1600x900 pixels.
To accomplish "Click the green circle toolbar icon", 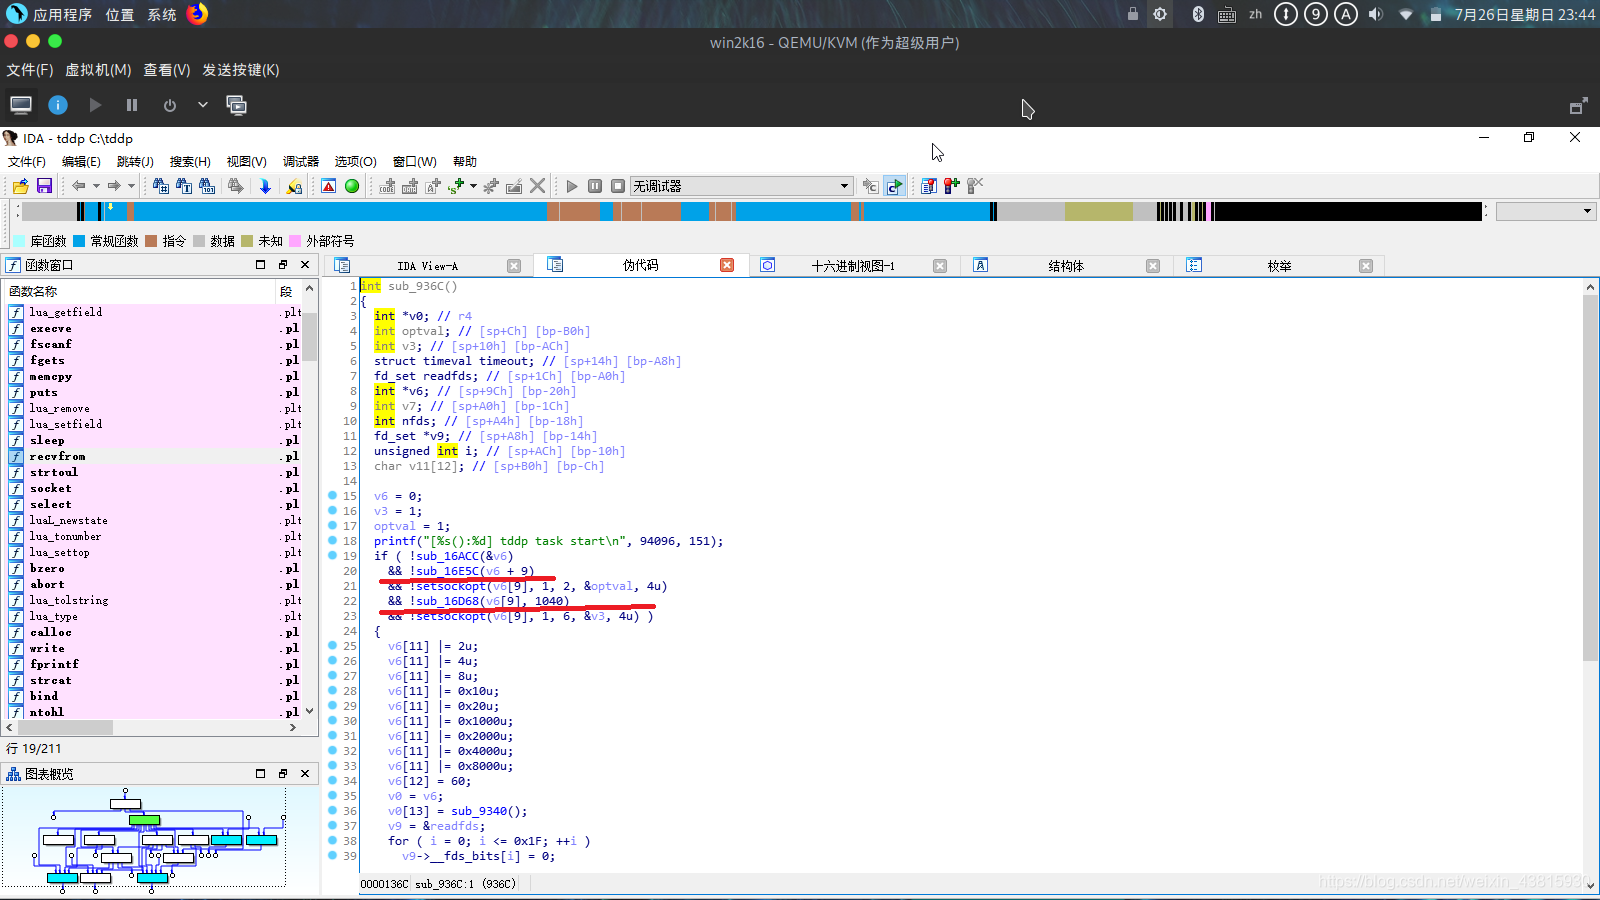I will 352,186.
